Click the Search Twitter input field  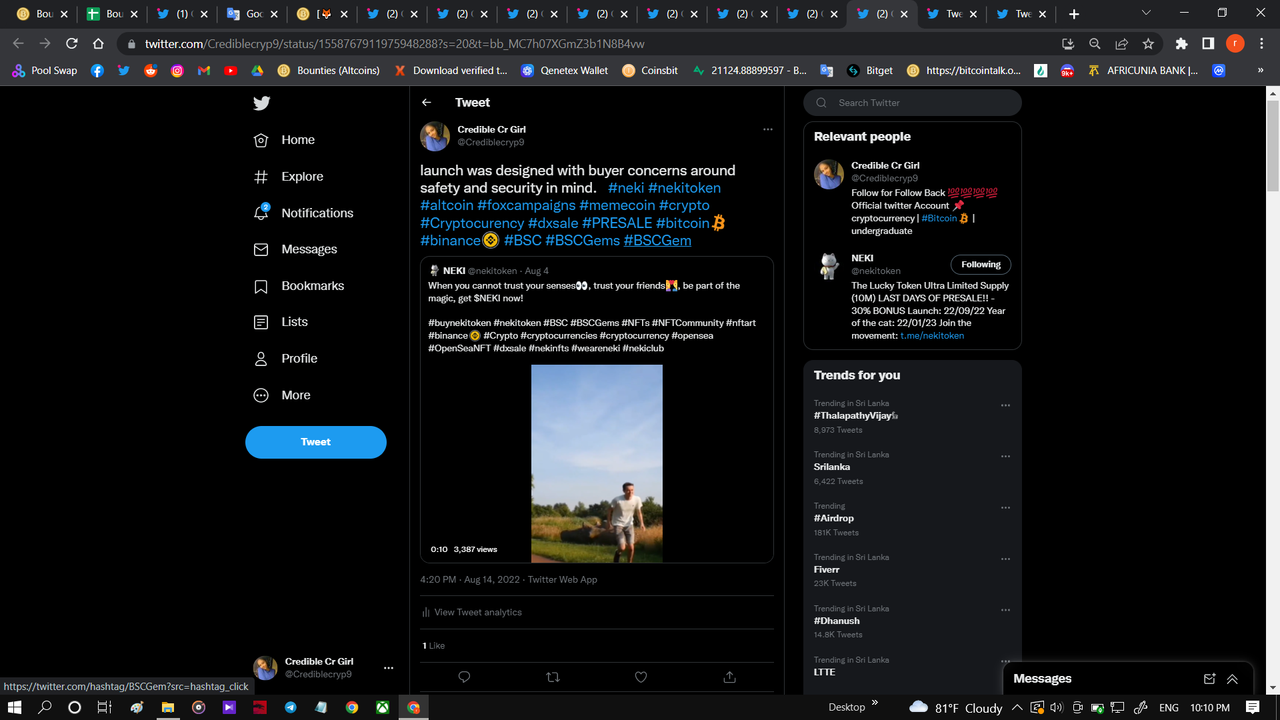912,102
